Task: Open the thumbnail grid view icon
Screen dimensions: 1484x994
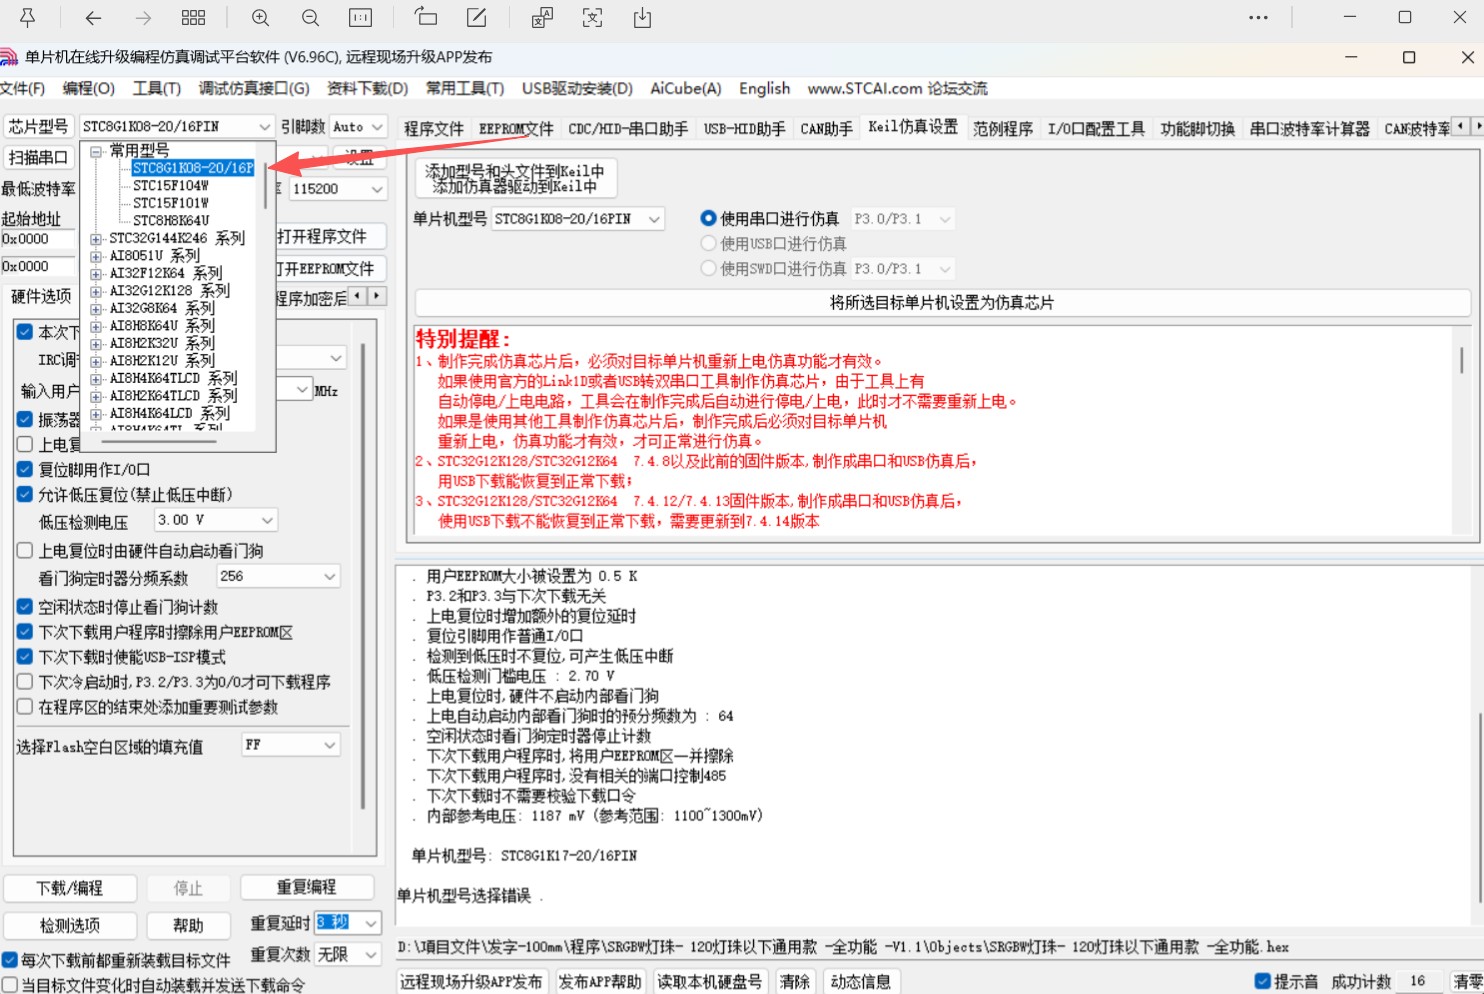Action: [193, 17]
